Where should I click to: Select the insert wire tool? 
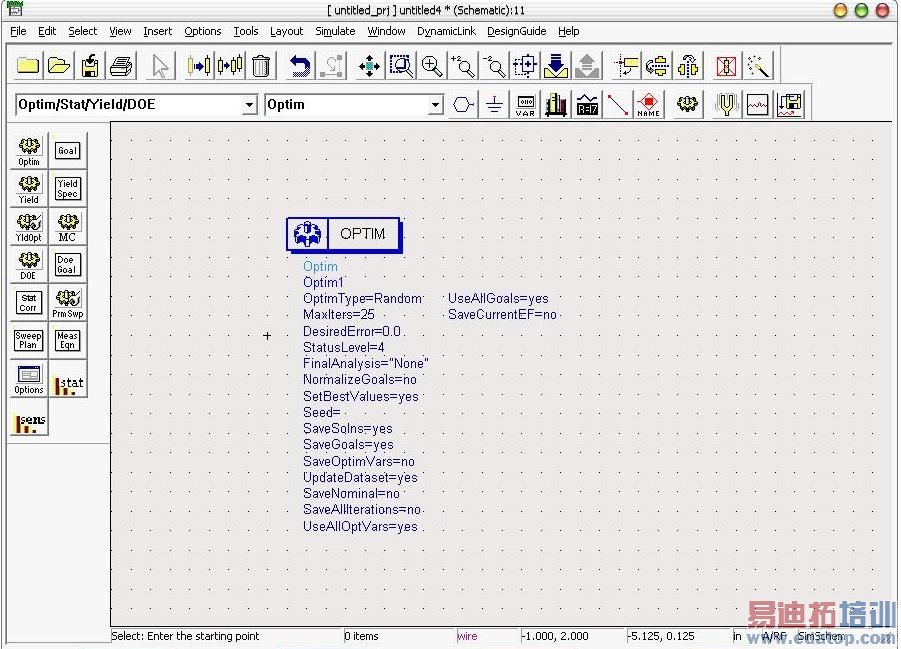pos(618,105)
